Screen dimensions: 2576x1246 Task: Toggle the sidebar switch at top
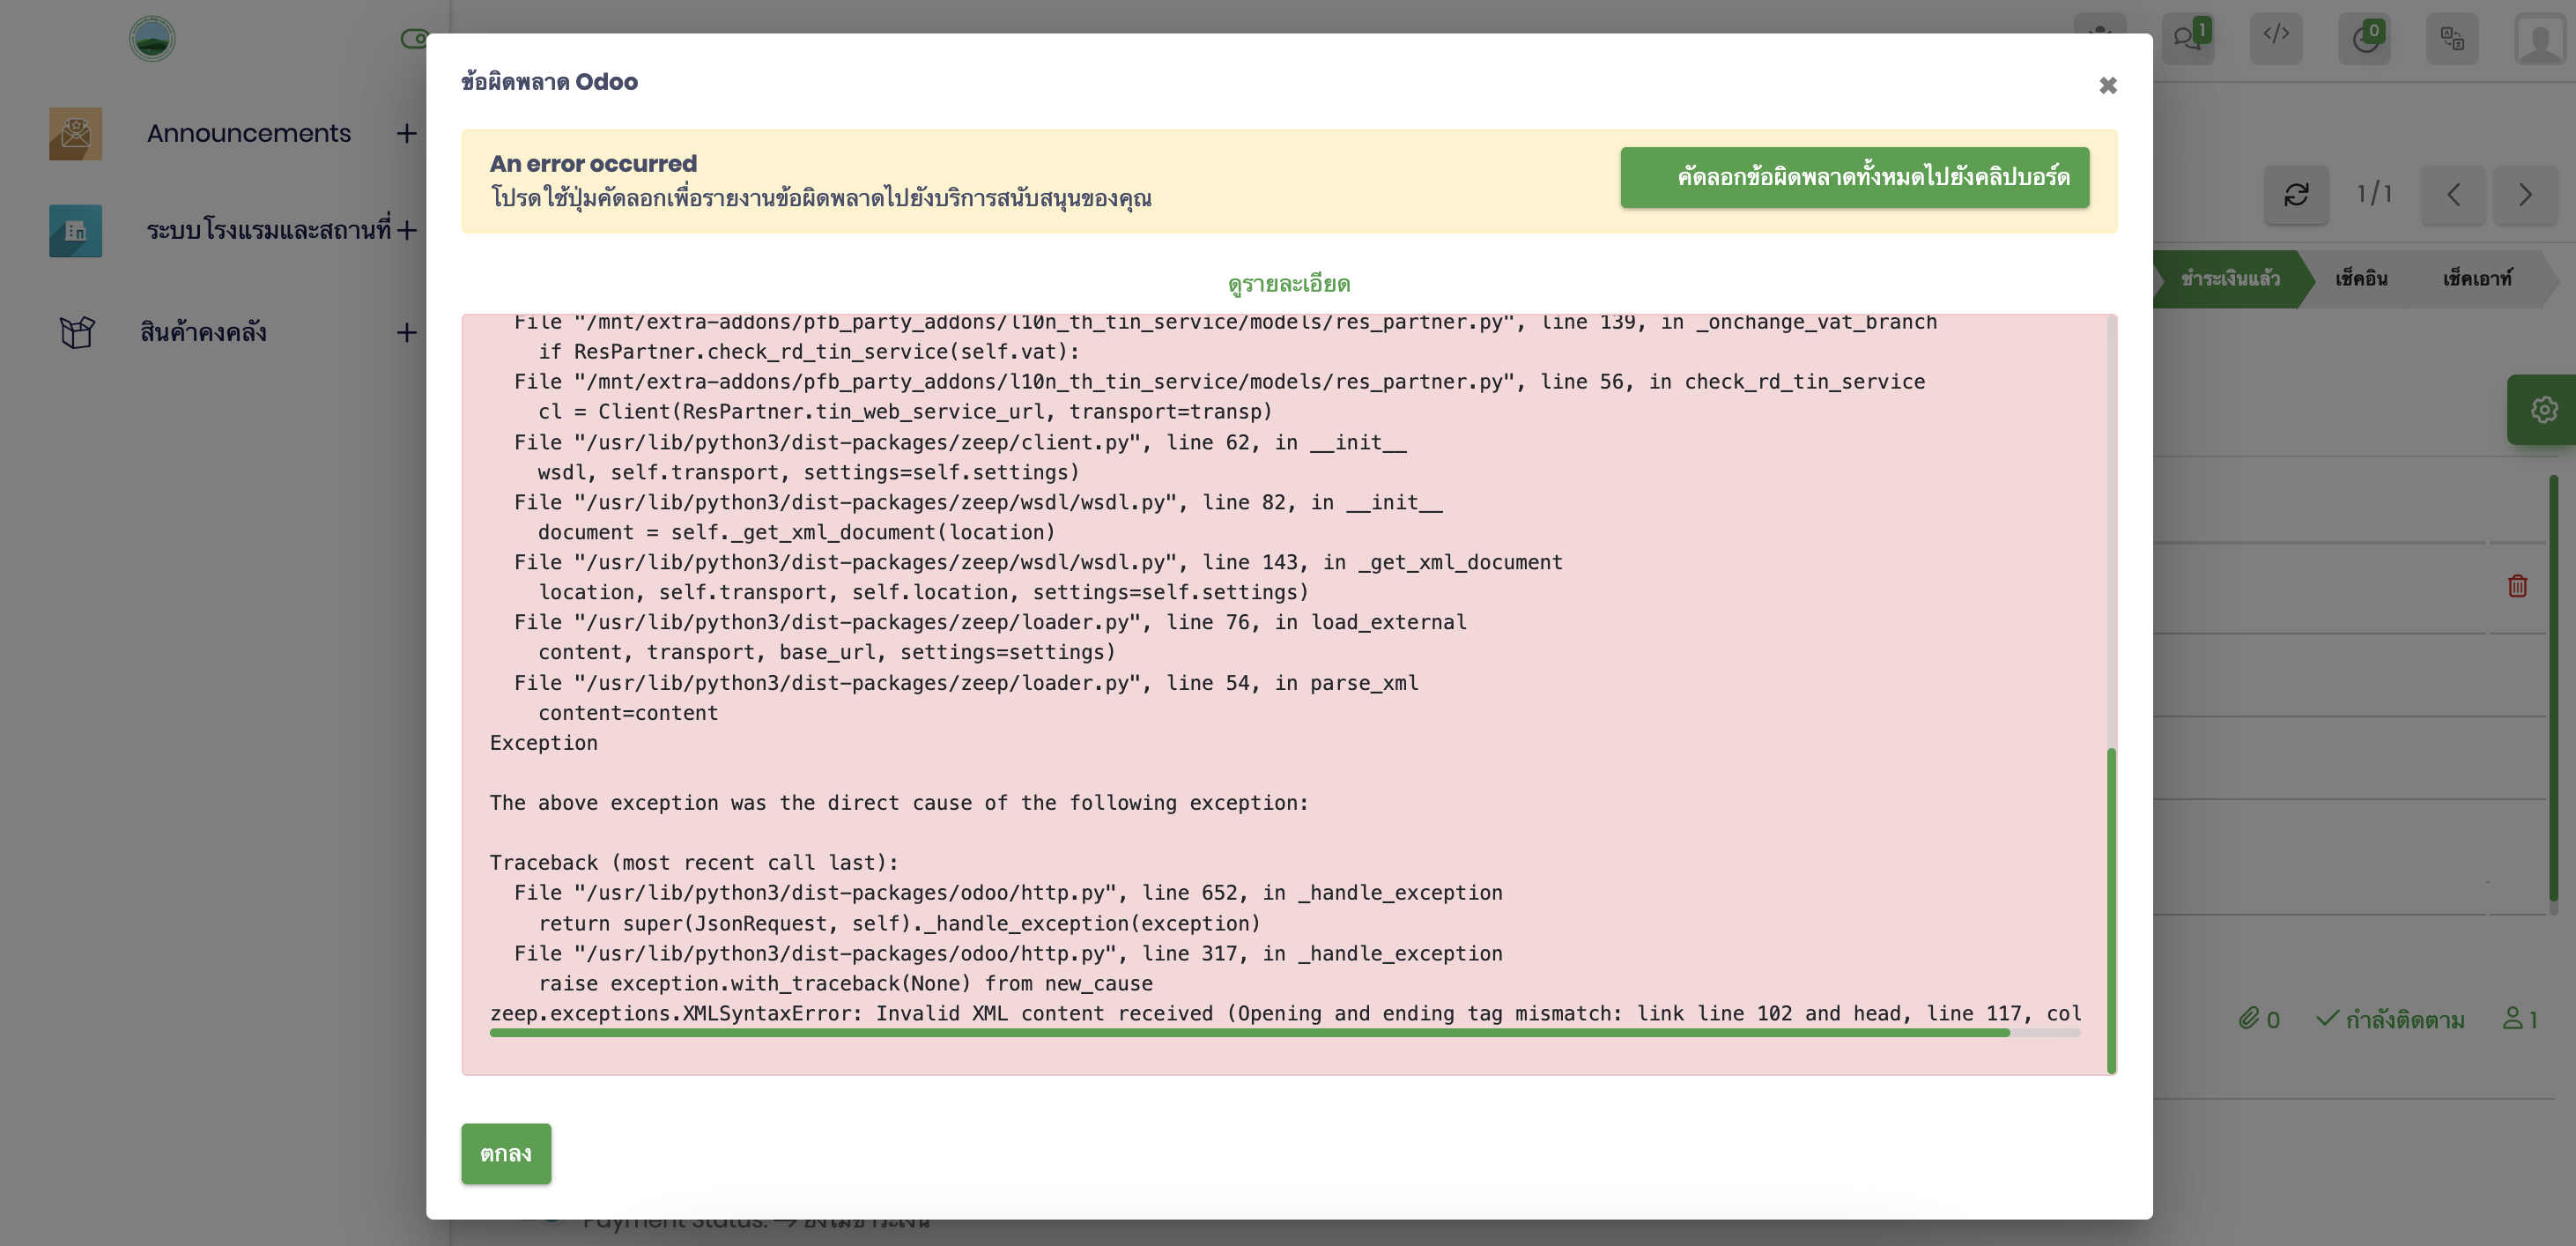[x=414, y=39]
